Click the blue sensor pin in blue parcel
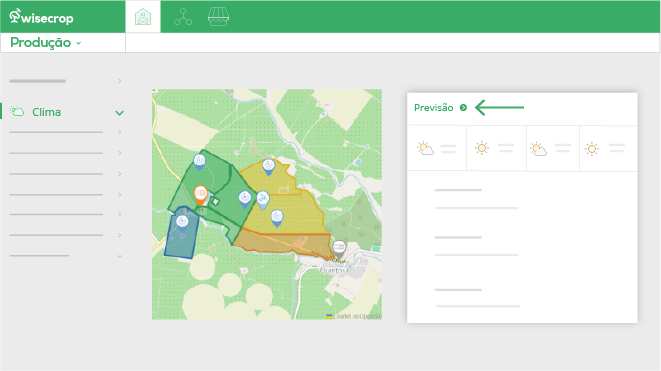The width and height of the screenshot is (661, 371). click(x=182, y=223)
